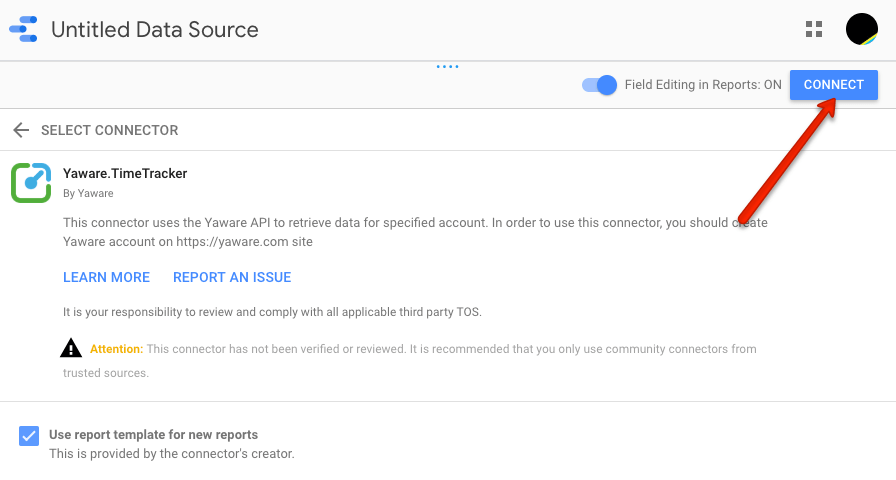896x480 pixels.
Task: Toggle Field Editing in Reports switch
Action: pyautogui.click(x=599, y=85)
